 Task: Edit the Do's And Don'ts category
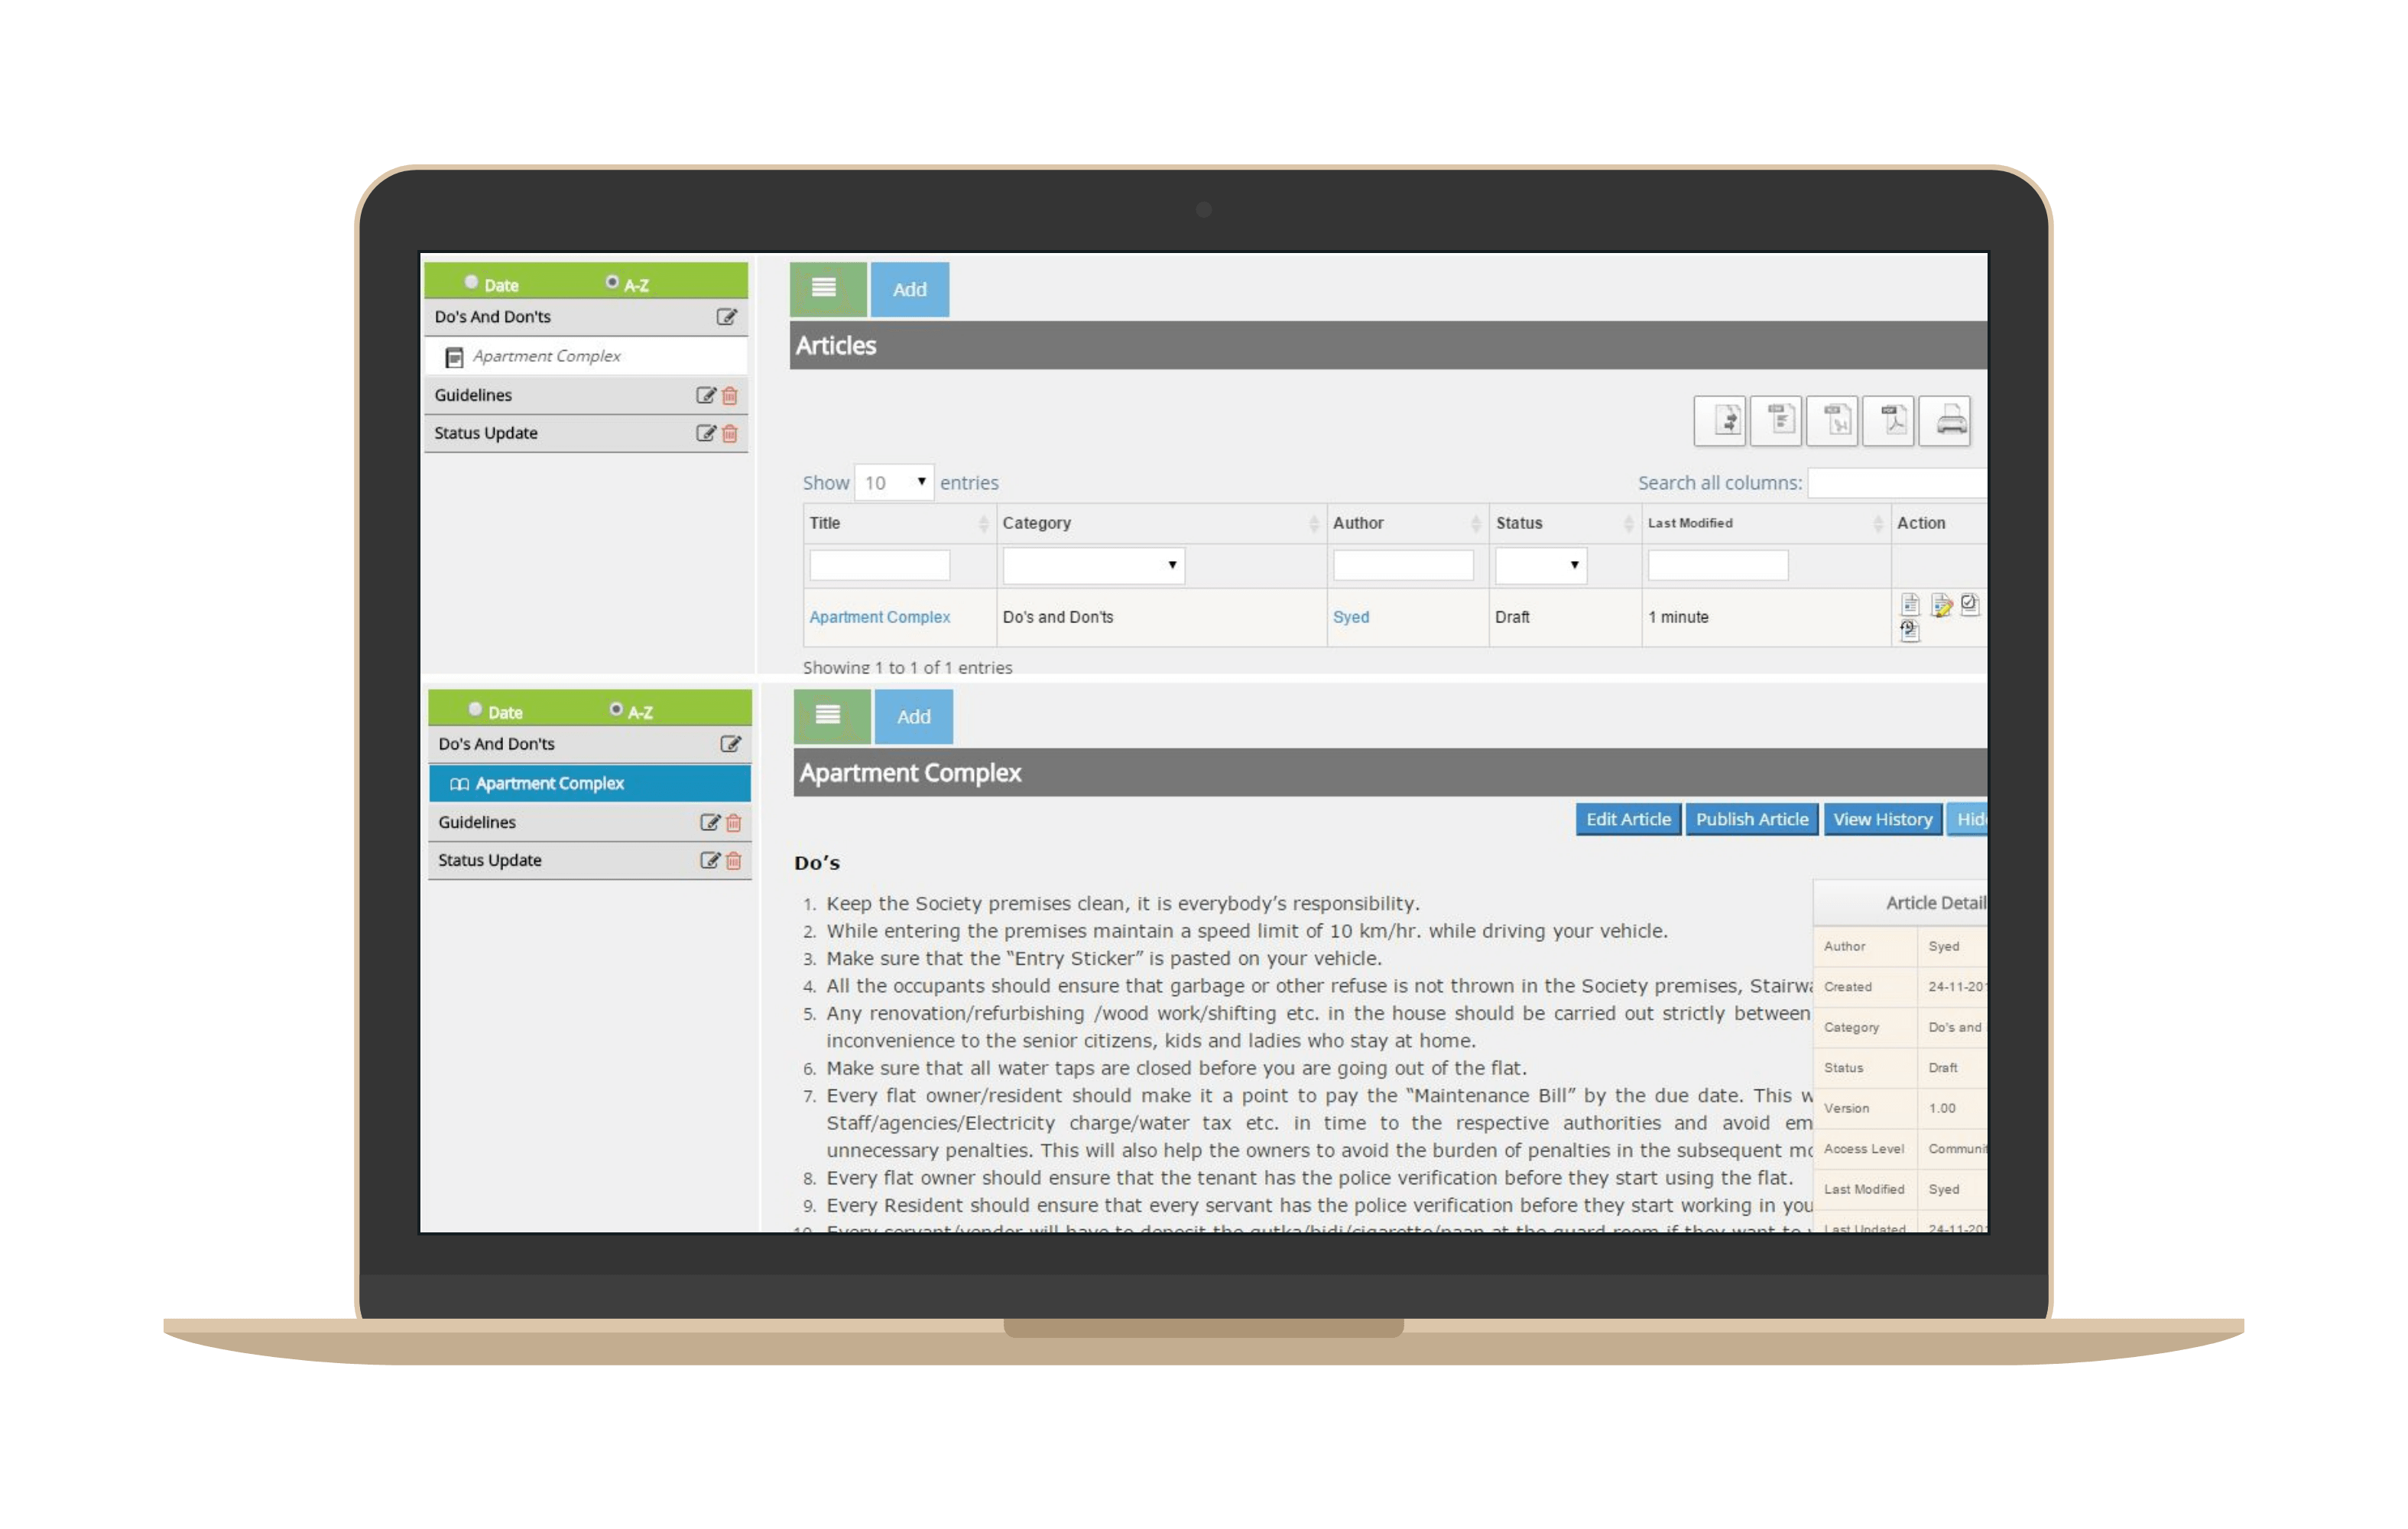pyautogui.click(x=728, y=317)
